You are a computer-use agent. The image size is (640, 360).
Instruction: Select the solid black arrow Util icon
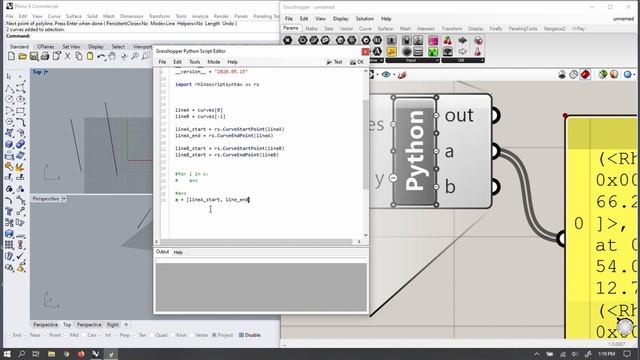pyautogui.click(x=462, y=40)
